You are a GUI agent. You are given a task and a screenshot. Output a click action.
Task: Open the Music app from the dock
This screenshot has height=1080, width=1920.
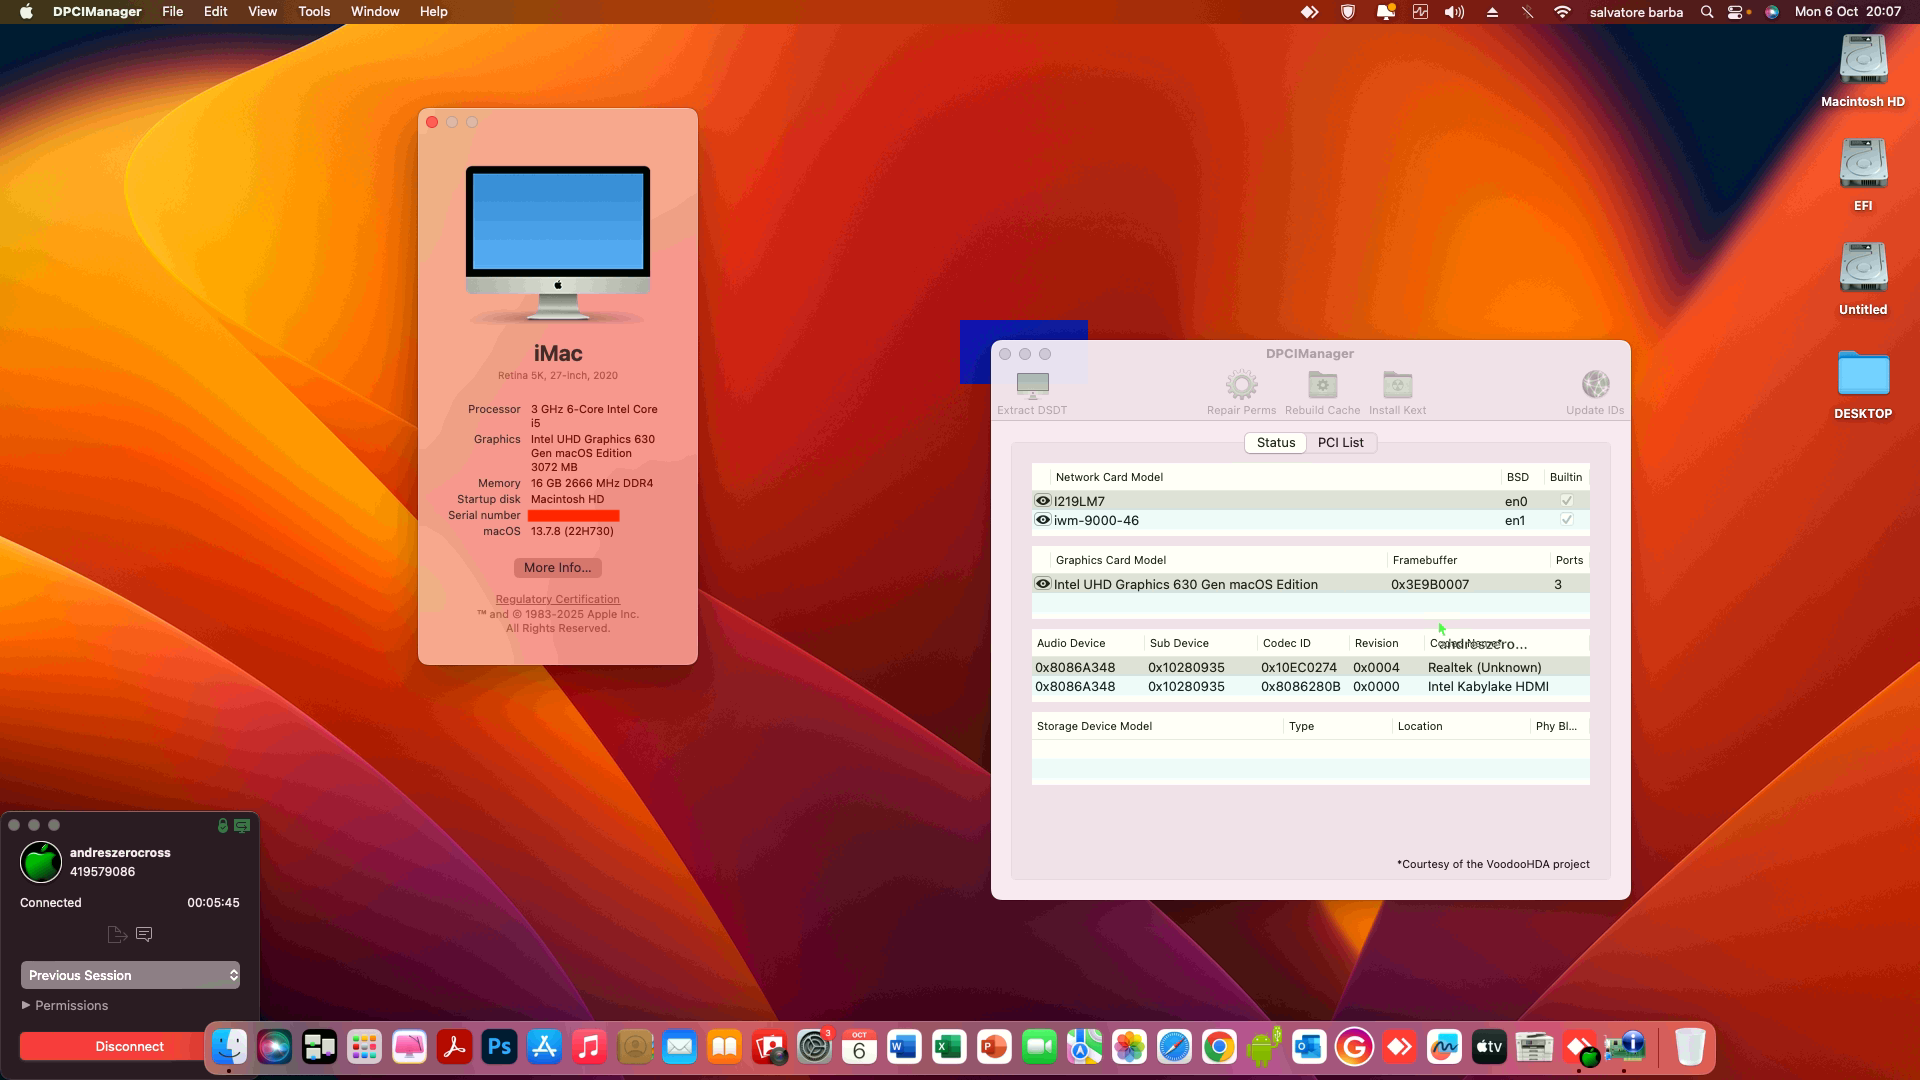coord(589,1047)
